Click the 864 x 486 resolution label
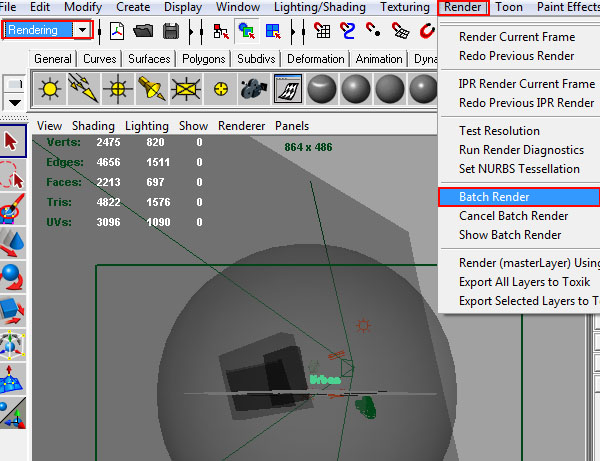 click(308, 147)
